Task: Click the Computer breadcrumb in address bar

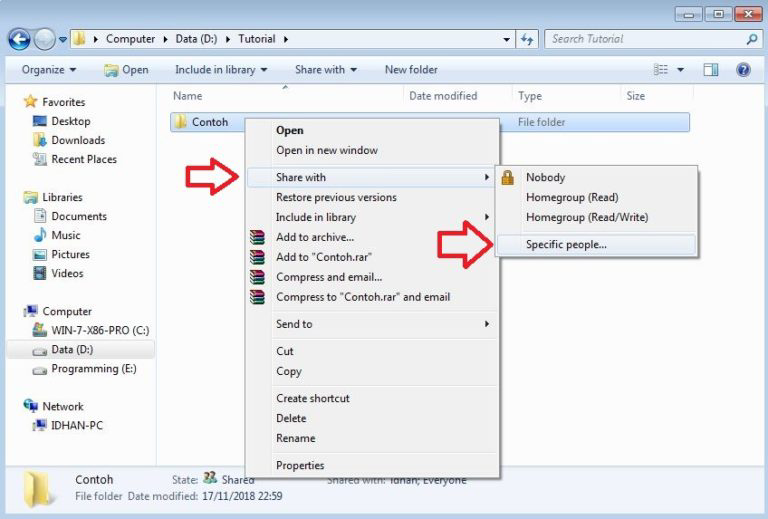Action: tap(130, 39)
